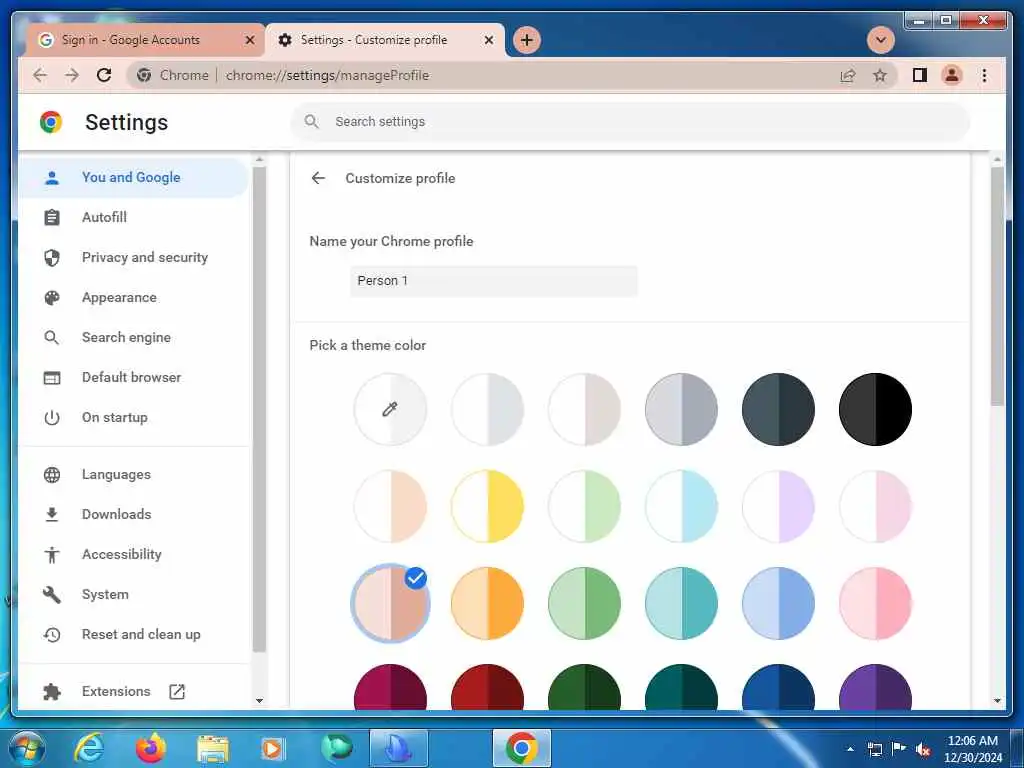1024x768 pixels.
Task: Close the Settings - Customize profile tab
Action: [x=488, y=40]
